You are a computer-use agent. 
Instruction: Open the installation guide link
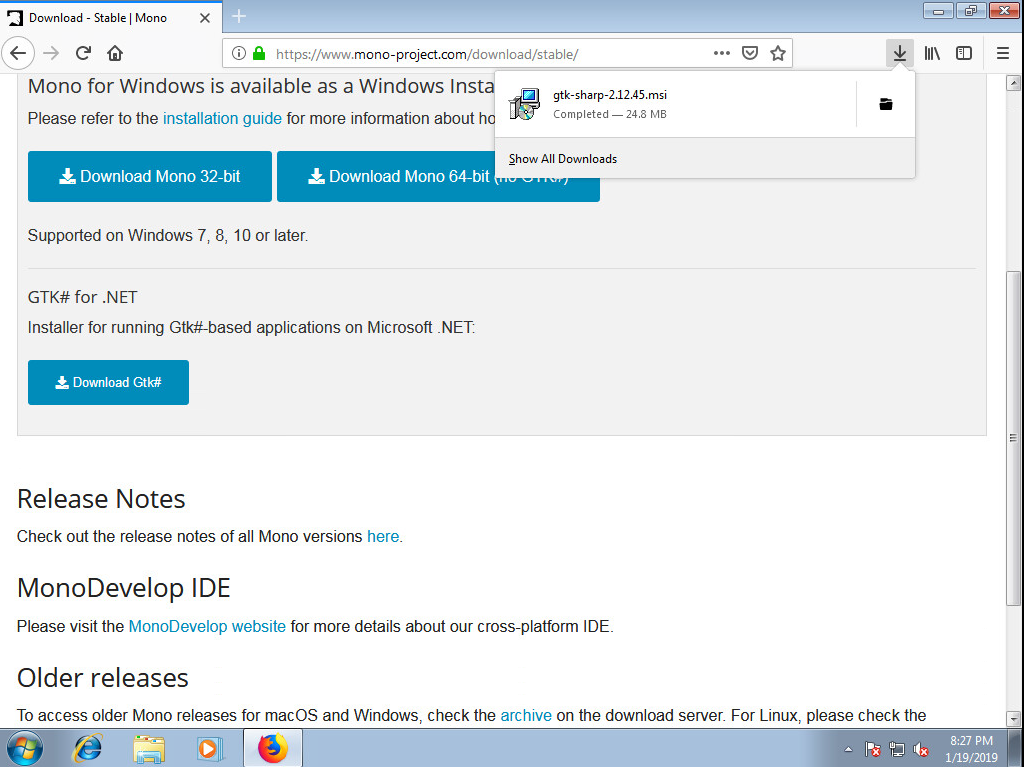[x=222, y=118]
